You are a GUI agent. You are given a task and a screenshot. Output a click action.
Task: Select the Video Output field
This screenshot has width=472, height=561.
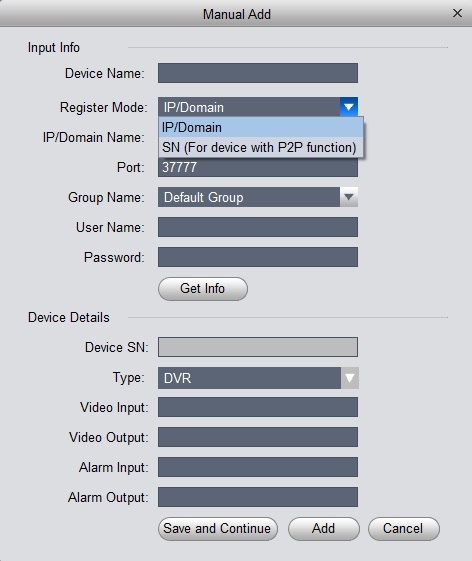[258, 437]
